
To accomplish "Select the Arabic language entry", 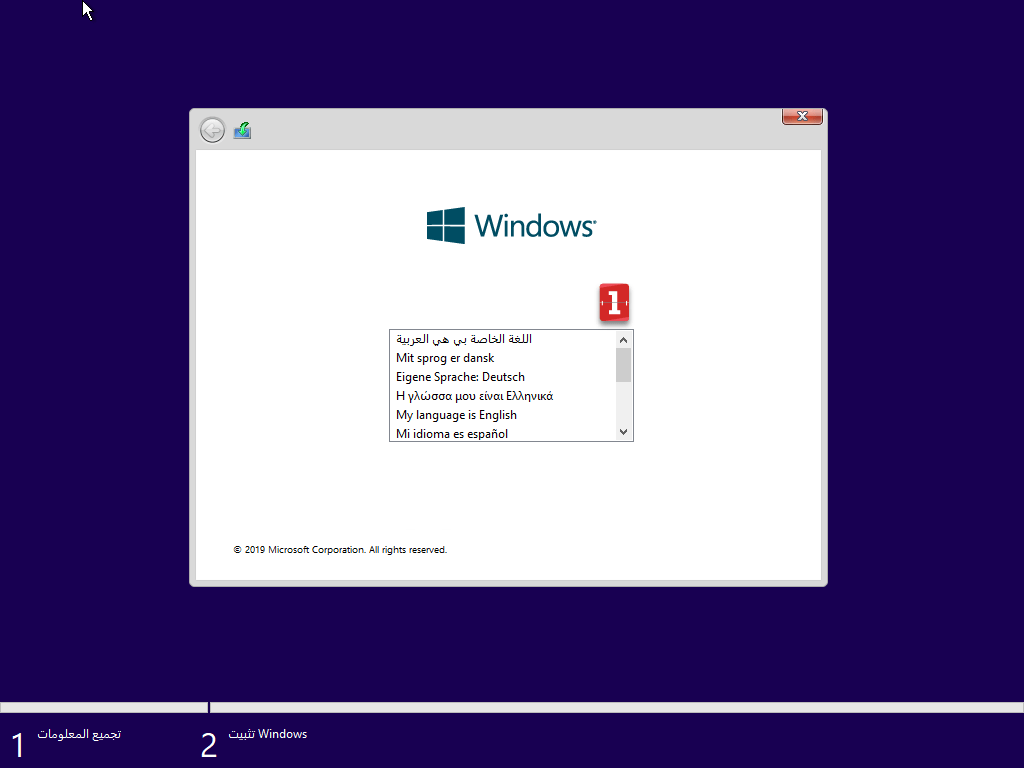I will click(503, 339).
